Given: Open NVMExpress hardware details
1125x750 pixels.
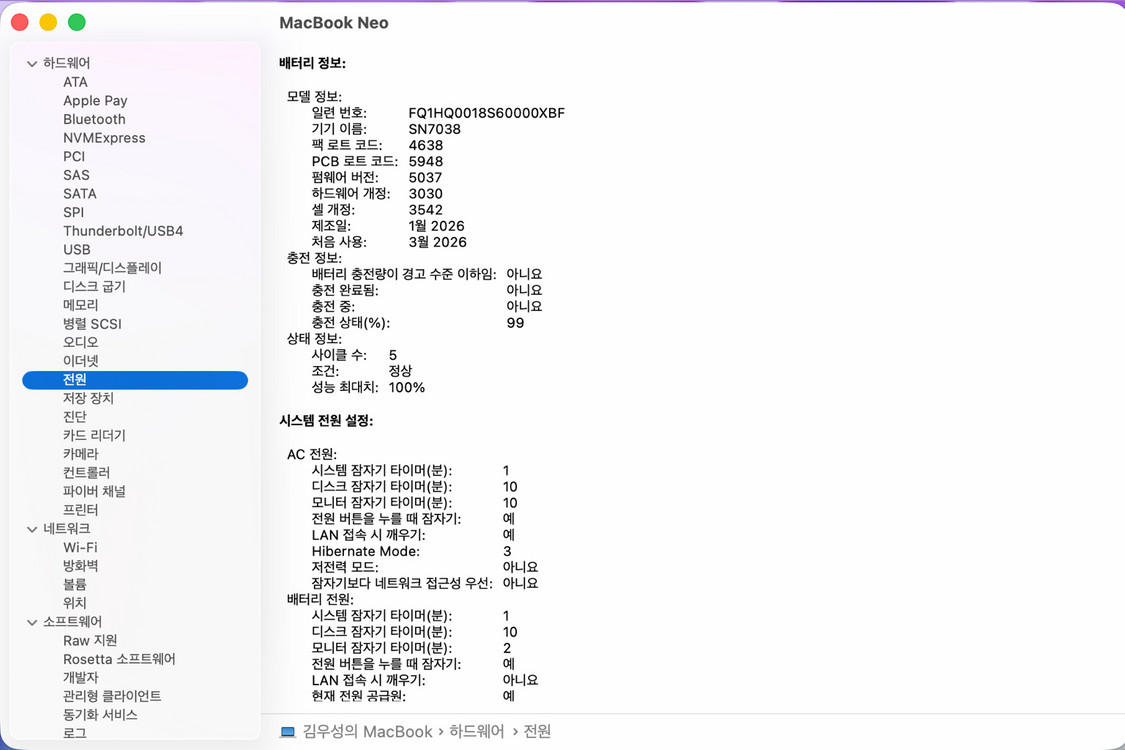Looking at the screenshot, I should pyautogui.click(x=104, y=137).
